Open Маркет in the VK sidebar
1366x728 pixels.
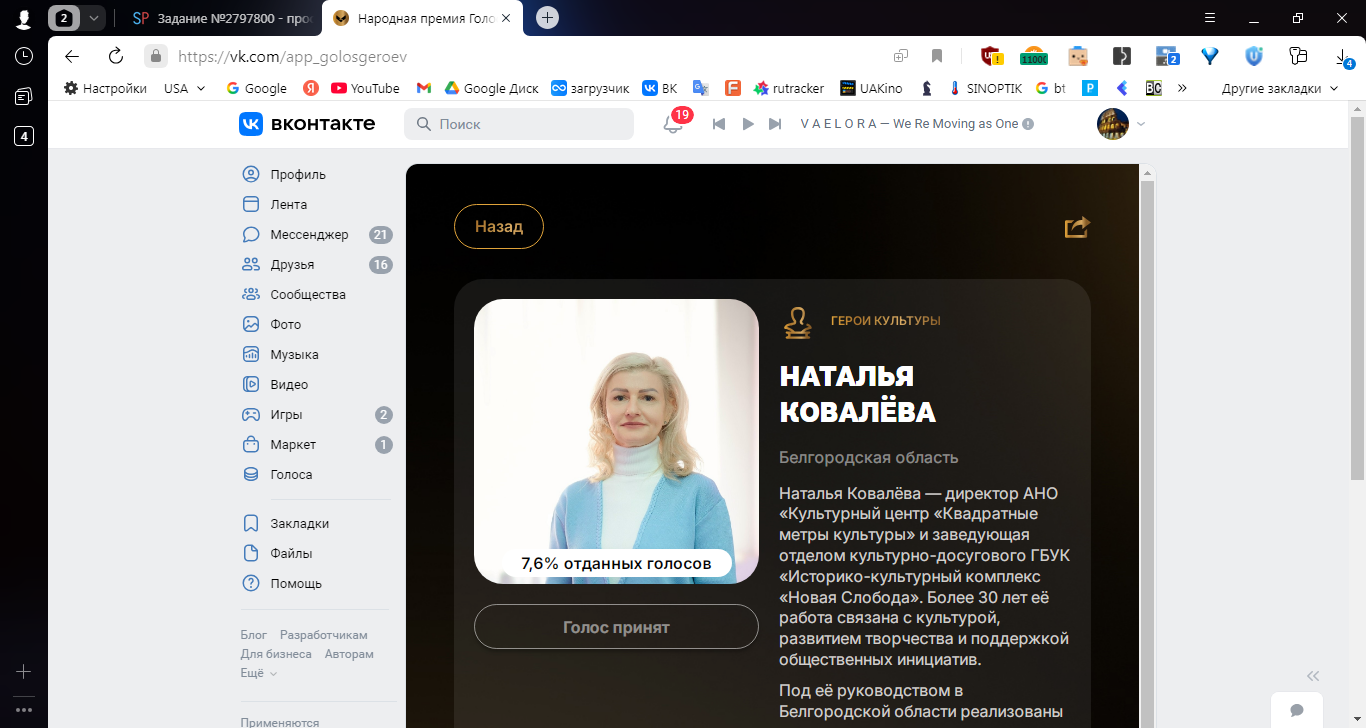293,445
